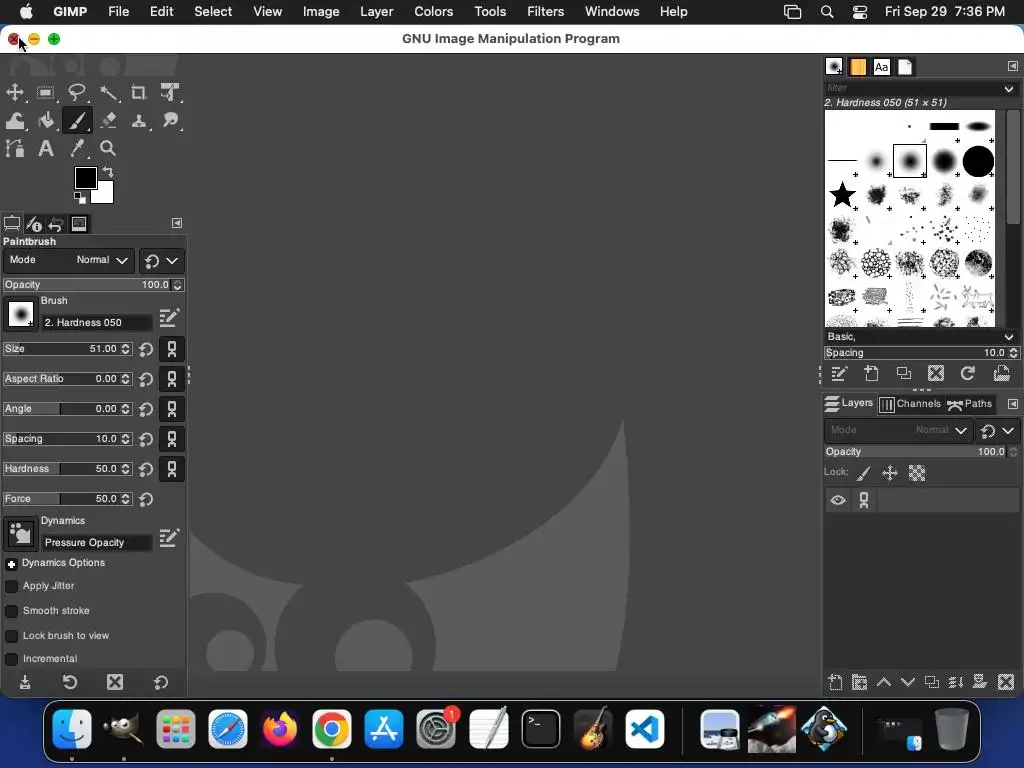
Task: Select the Text tool
Action: (46, 148)
